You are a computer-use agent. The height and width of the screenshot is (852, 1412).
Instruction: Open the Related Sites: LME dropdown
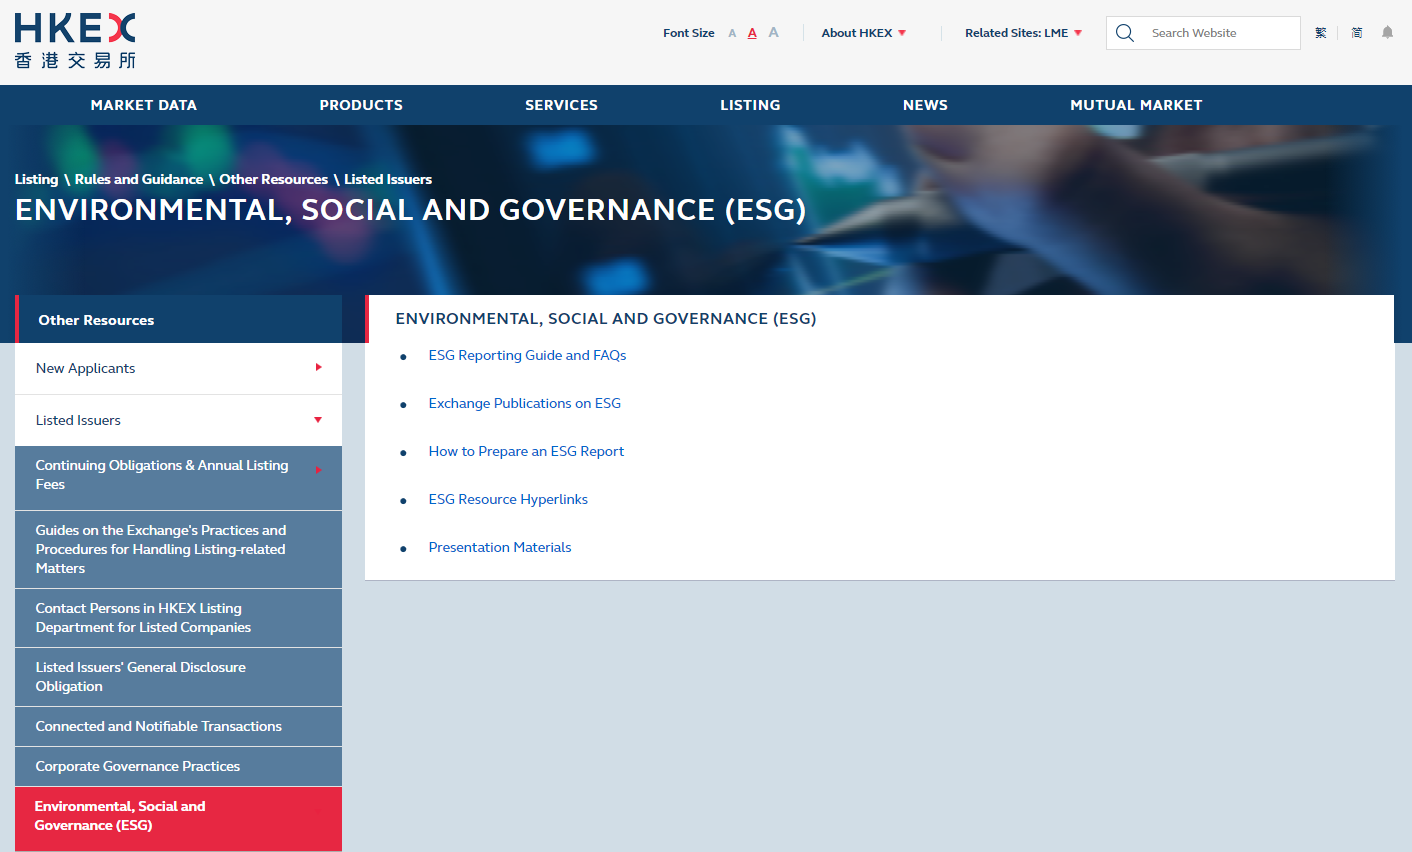[x=1023, y=33]
